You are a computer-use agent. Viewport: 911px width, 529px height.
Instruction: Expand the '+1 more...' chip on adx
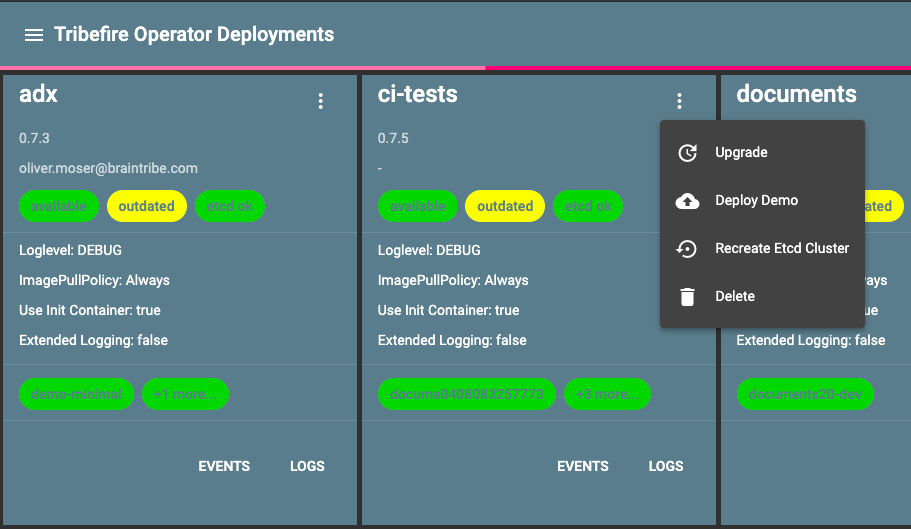point(185,394)
